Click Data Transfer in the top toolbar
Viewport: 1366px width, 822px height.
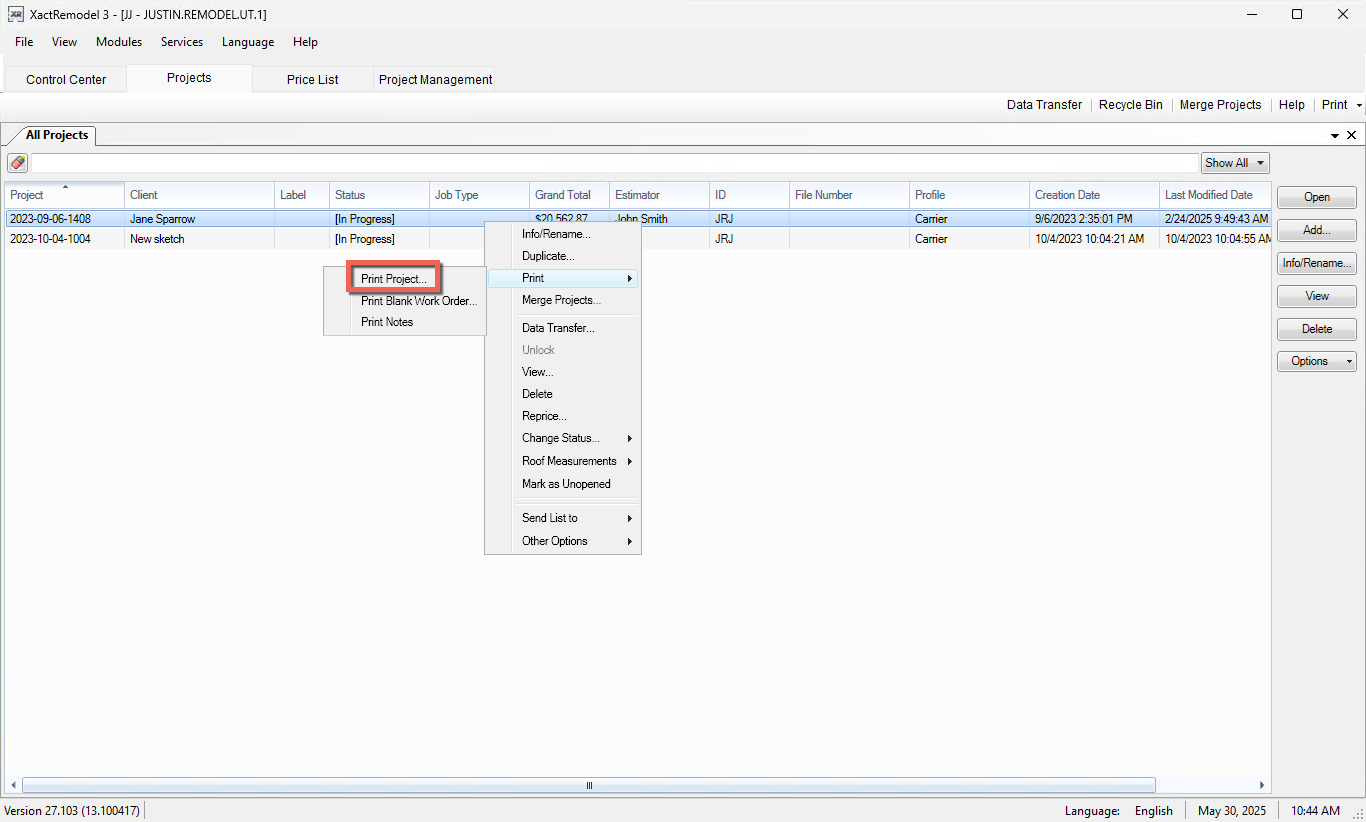tap(1044, 105)
